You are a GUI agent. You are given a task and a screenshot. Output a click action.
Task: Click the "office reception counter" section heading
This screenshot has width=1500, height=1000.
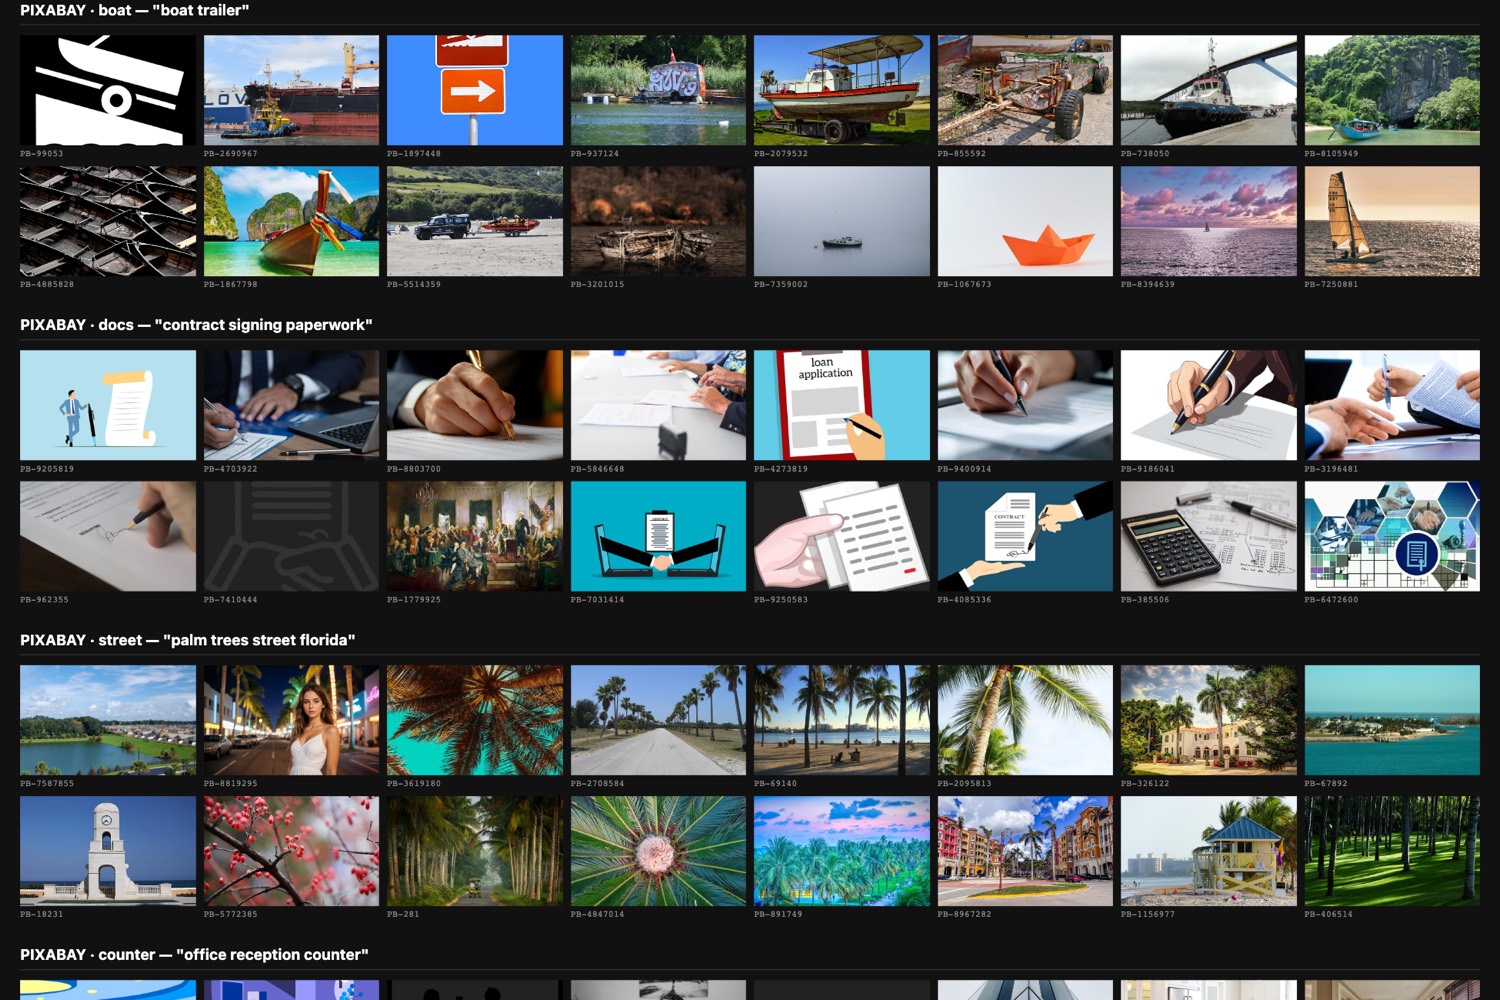point(194,955)
